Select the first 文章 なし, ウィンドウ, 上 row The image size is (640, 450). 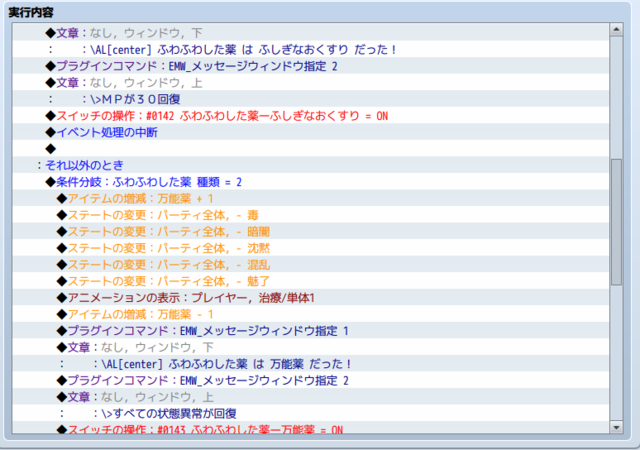click(311, 83)
